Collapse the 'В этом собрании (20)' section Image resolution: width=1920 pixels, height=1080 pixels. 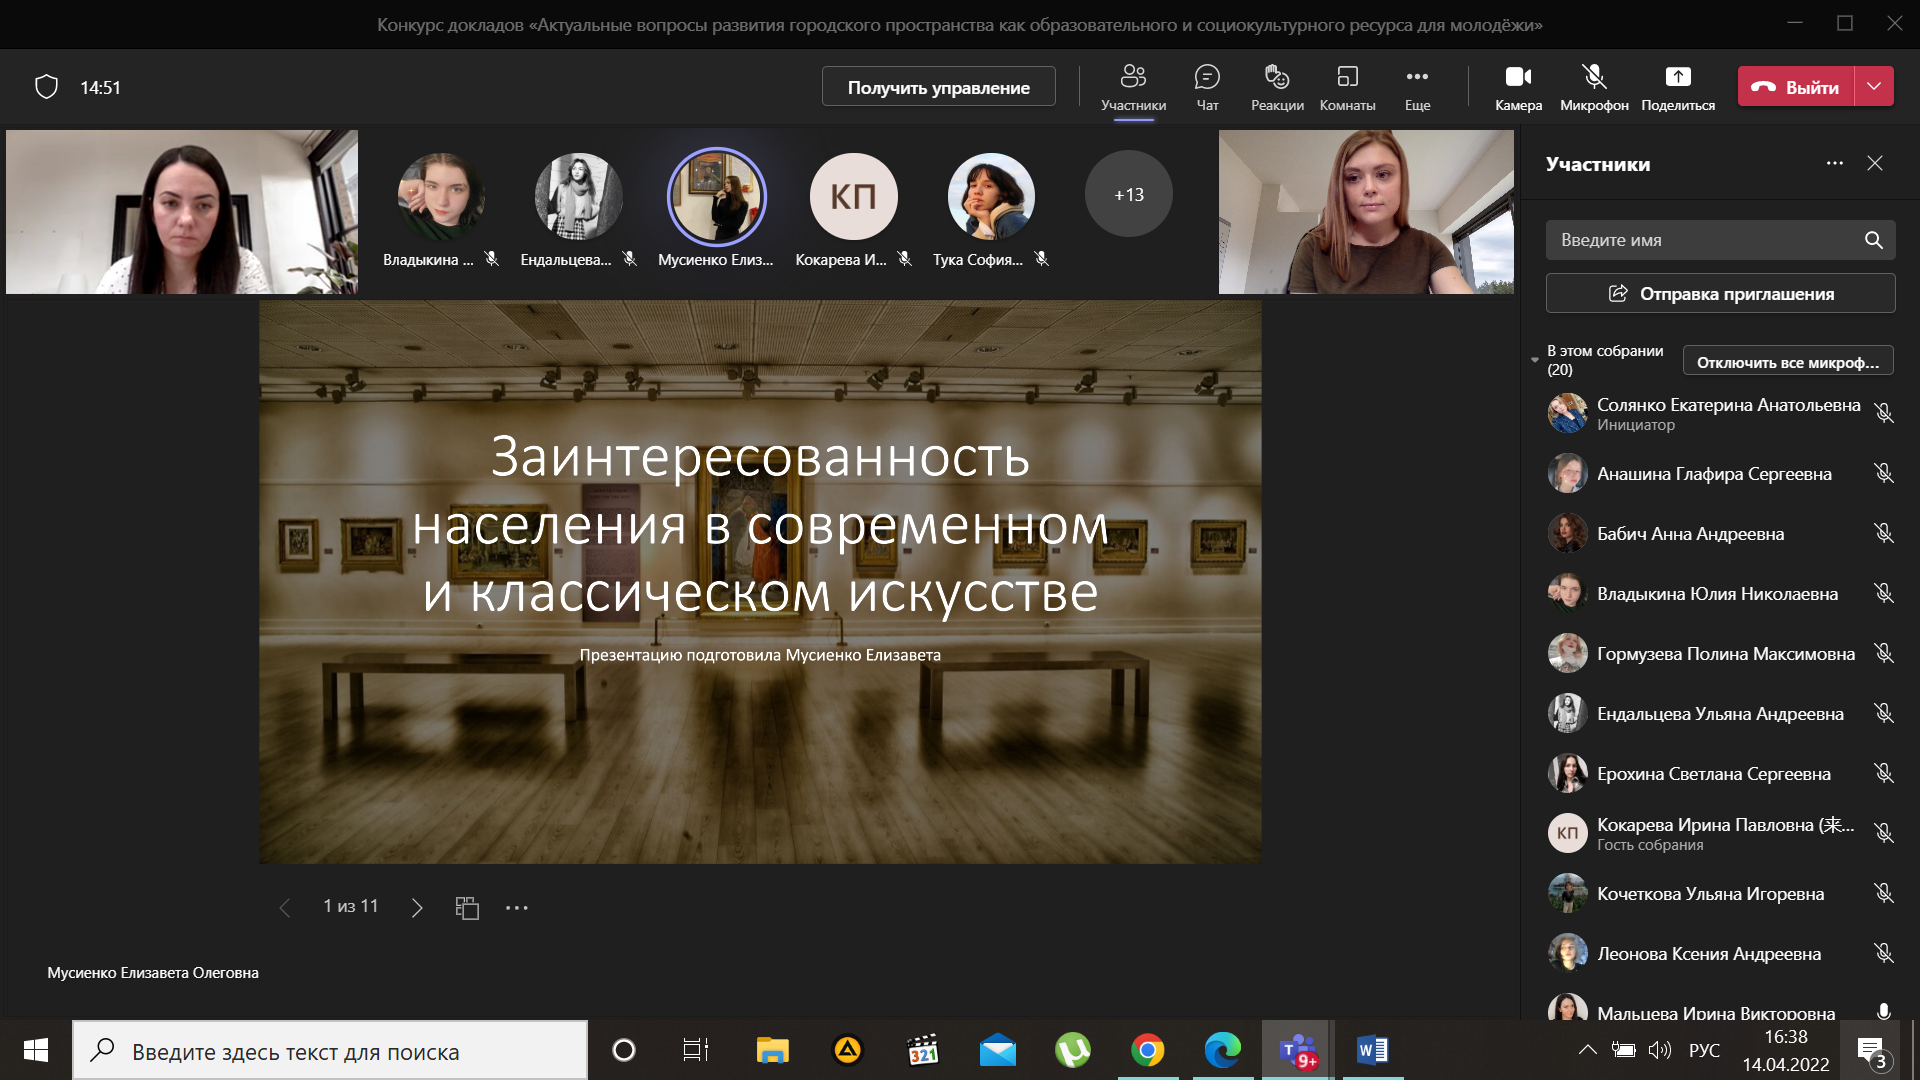(x=1535, y=360)
